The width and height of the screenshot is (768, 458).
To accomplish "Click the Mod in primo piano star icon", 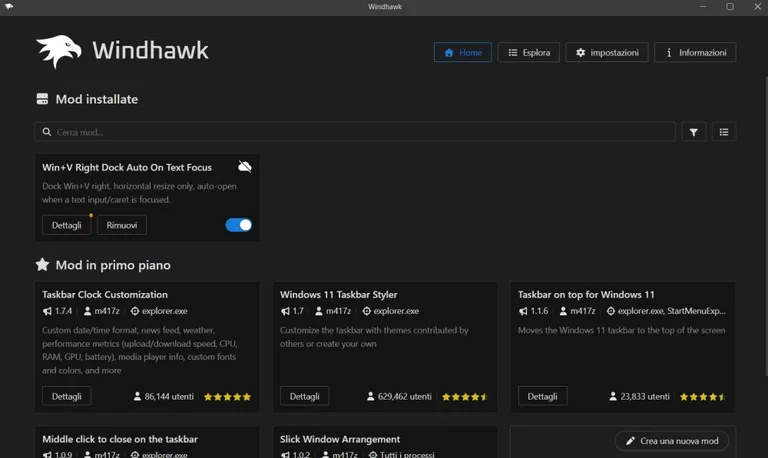I will tap(42, 265).
